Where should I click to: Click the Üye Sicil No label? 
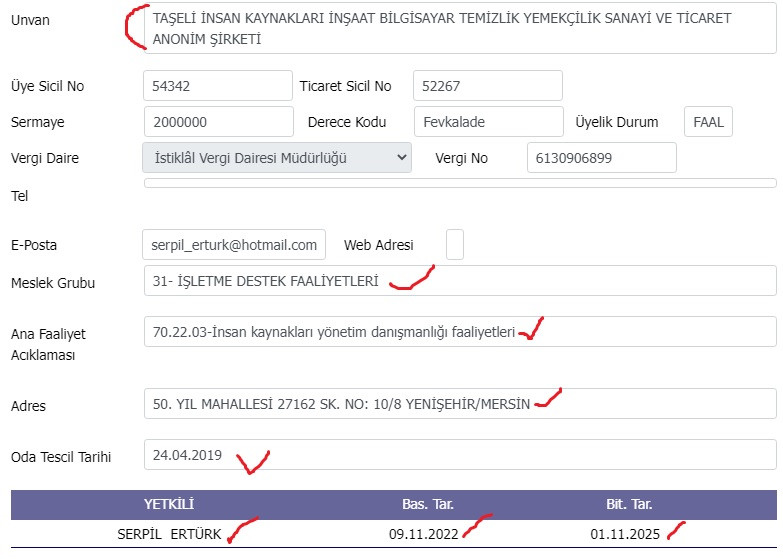tap(47, 86)
